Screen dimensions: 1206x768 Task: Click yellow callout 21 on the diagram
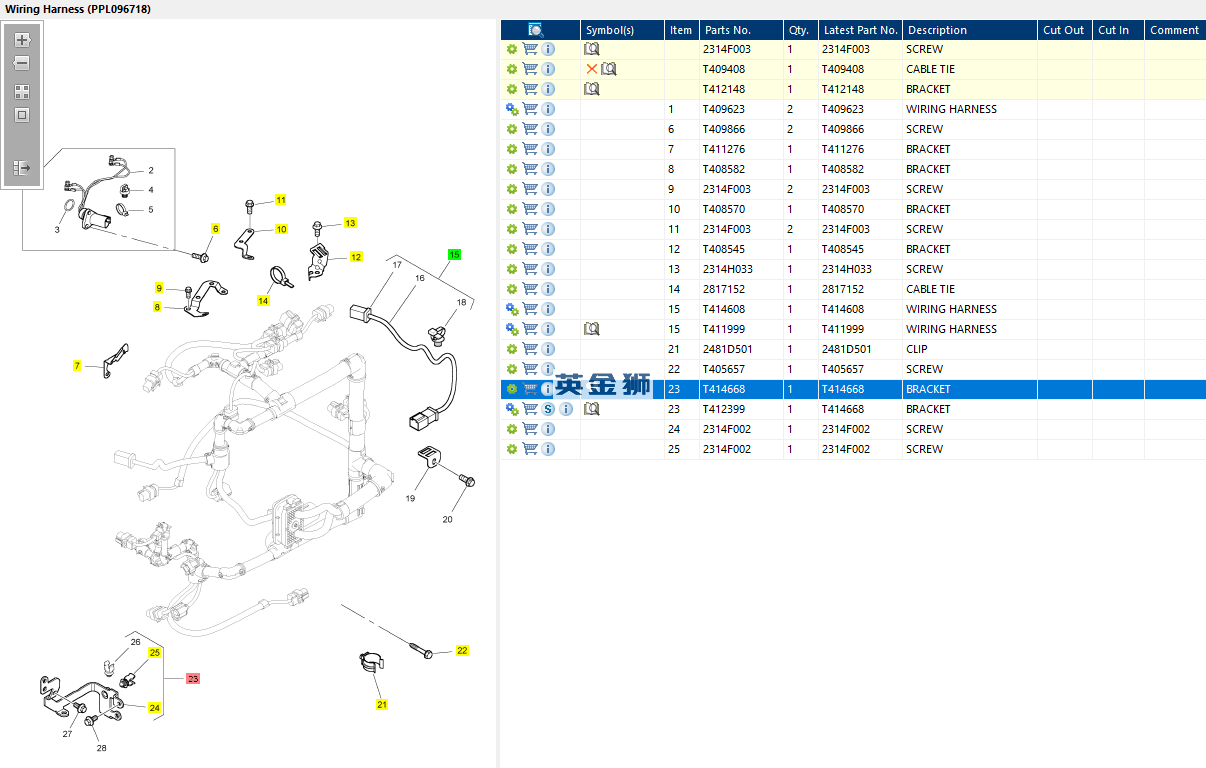pos(381,705)
